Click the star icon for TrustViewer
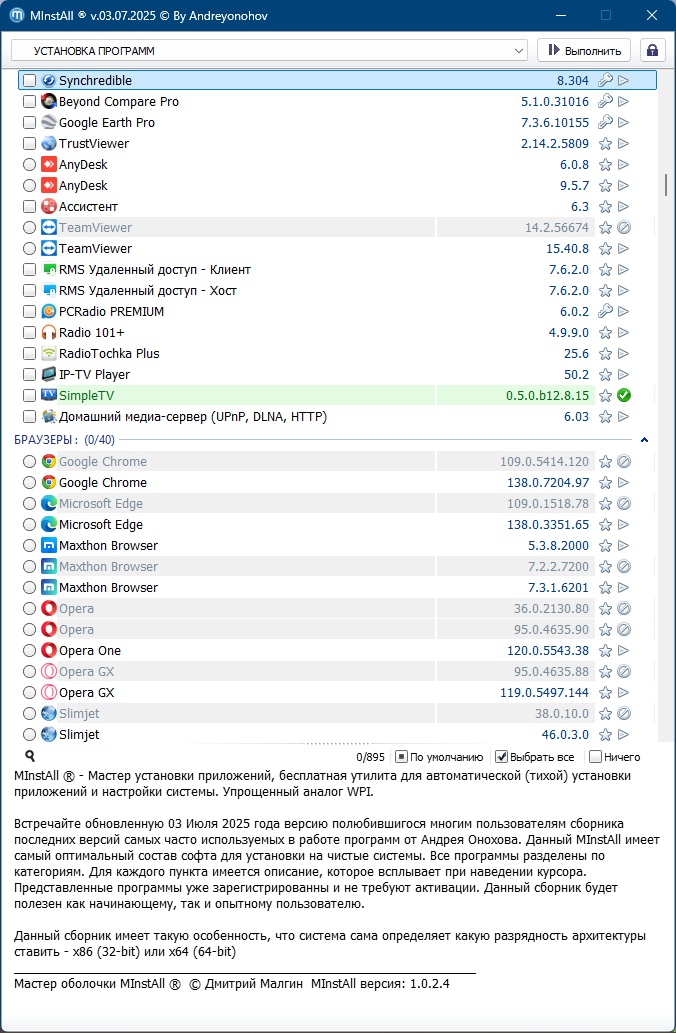676x1033 pixels. click(x=605, y=144)
